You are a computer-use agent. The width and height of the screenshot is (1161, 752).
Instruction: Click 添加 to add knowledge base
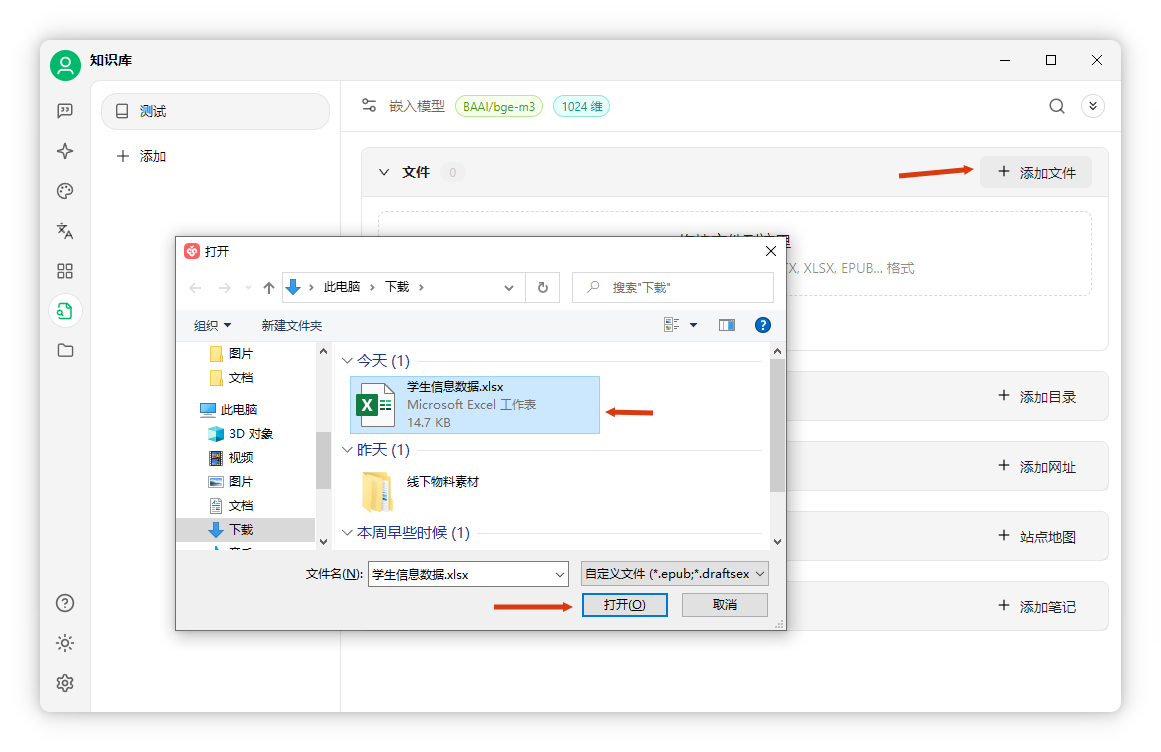(x=141, y=156)
